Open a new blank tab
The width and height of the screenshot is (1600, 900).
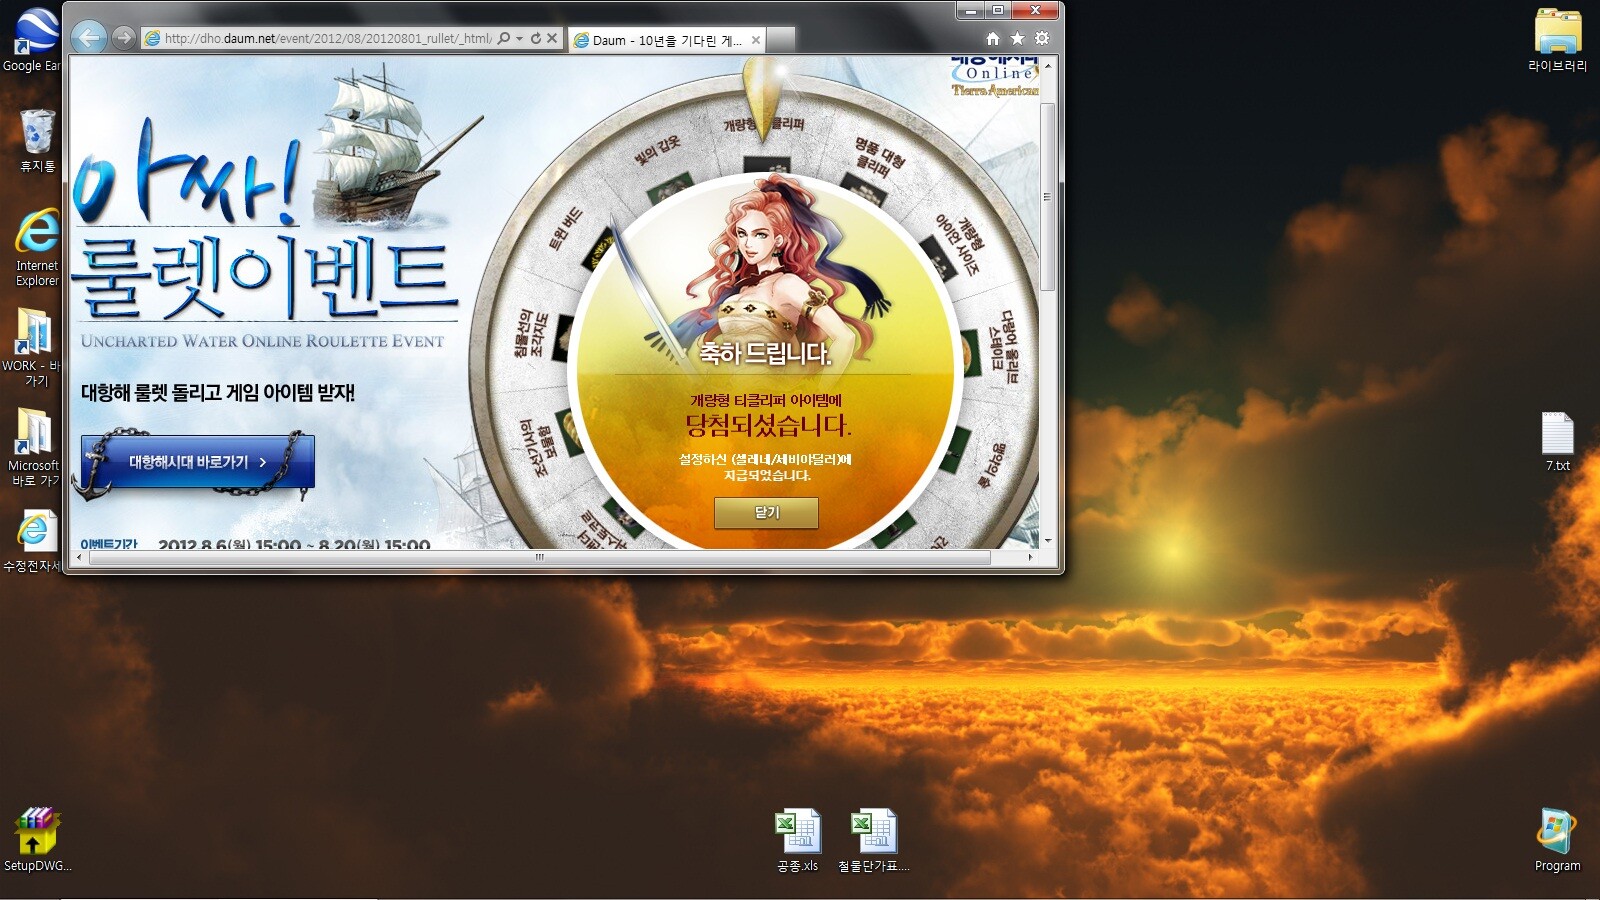point(781,40)
